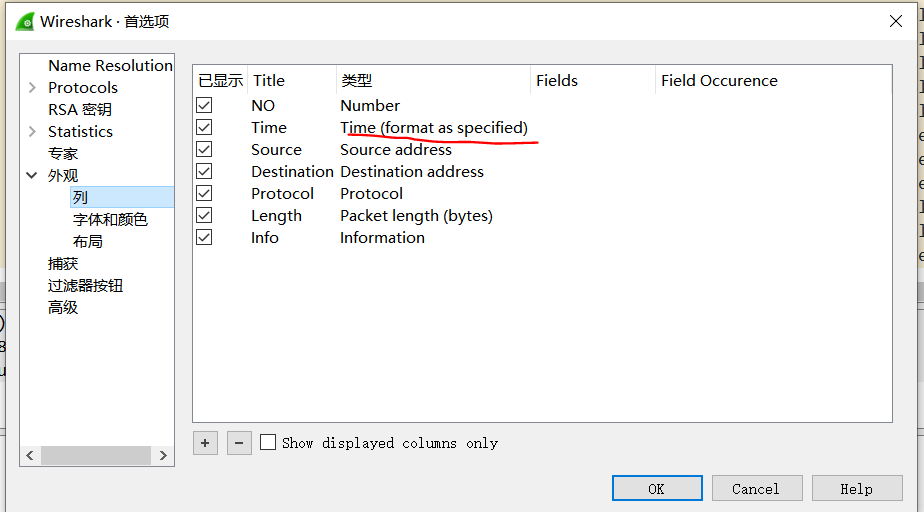Open the 过滤器按钮 preferences page
The width and height of the screenshot is (924, 512).
pyautogui.click(x=85, y=285)
